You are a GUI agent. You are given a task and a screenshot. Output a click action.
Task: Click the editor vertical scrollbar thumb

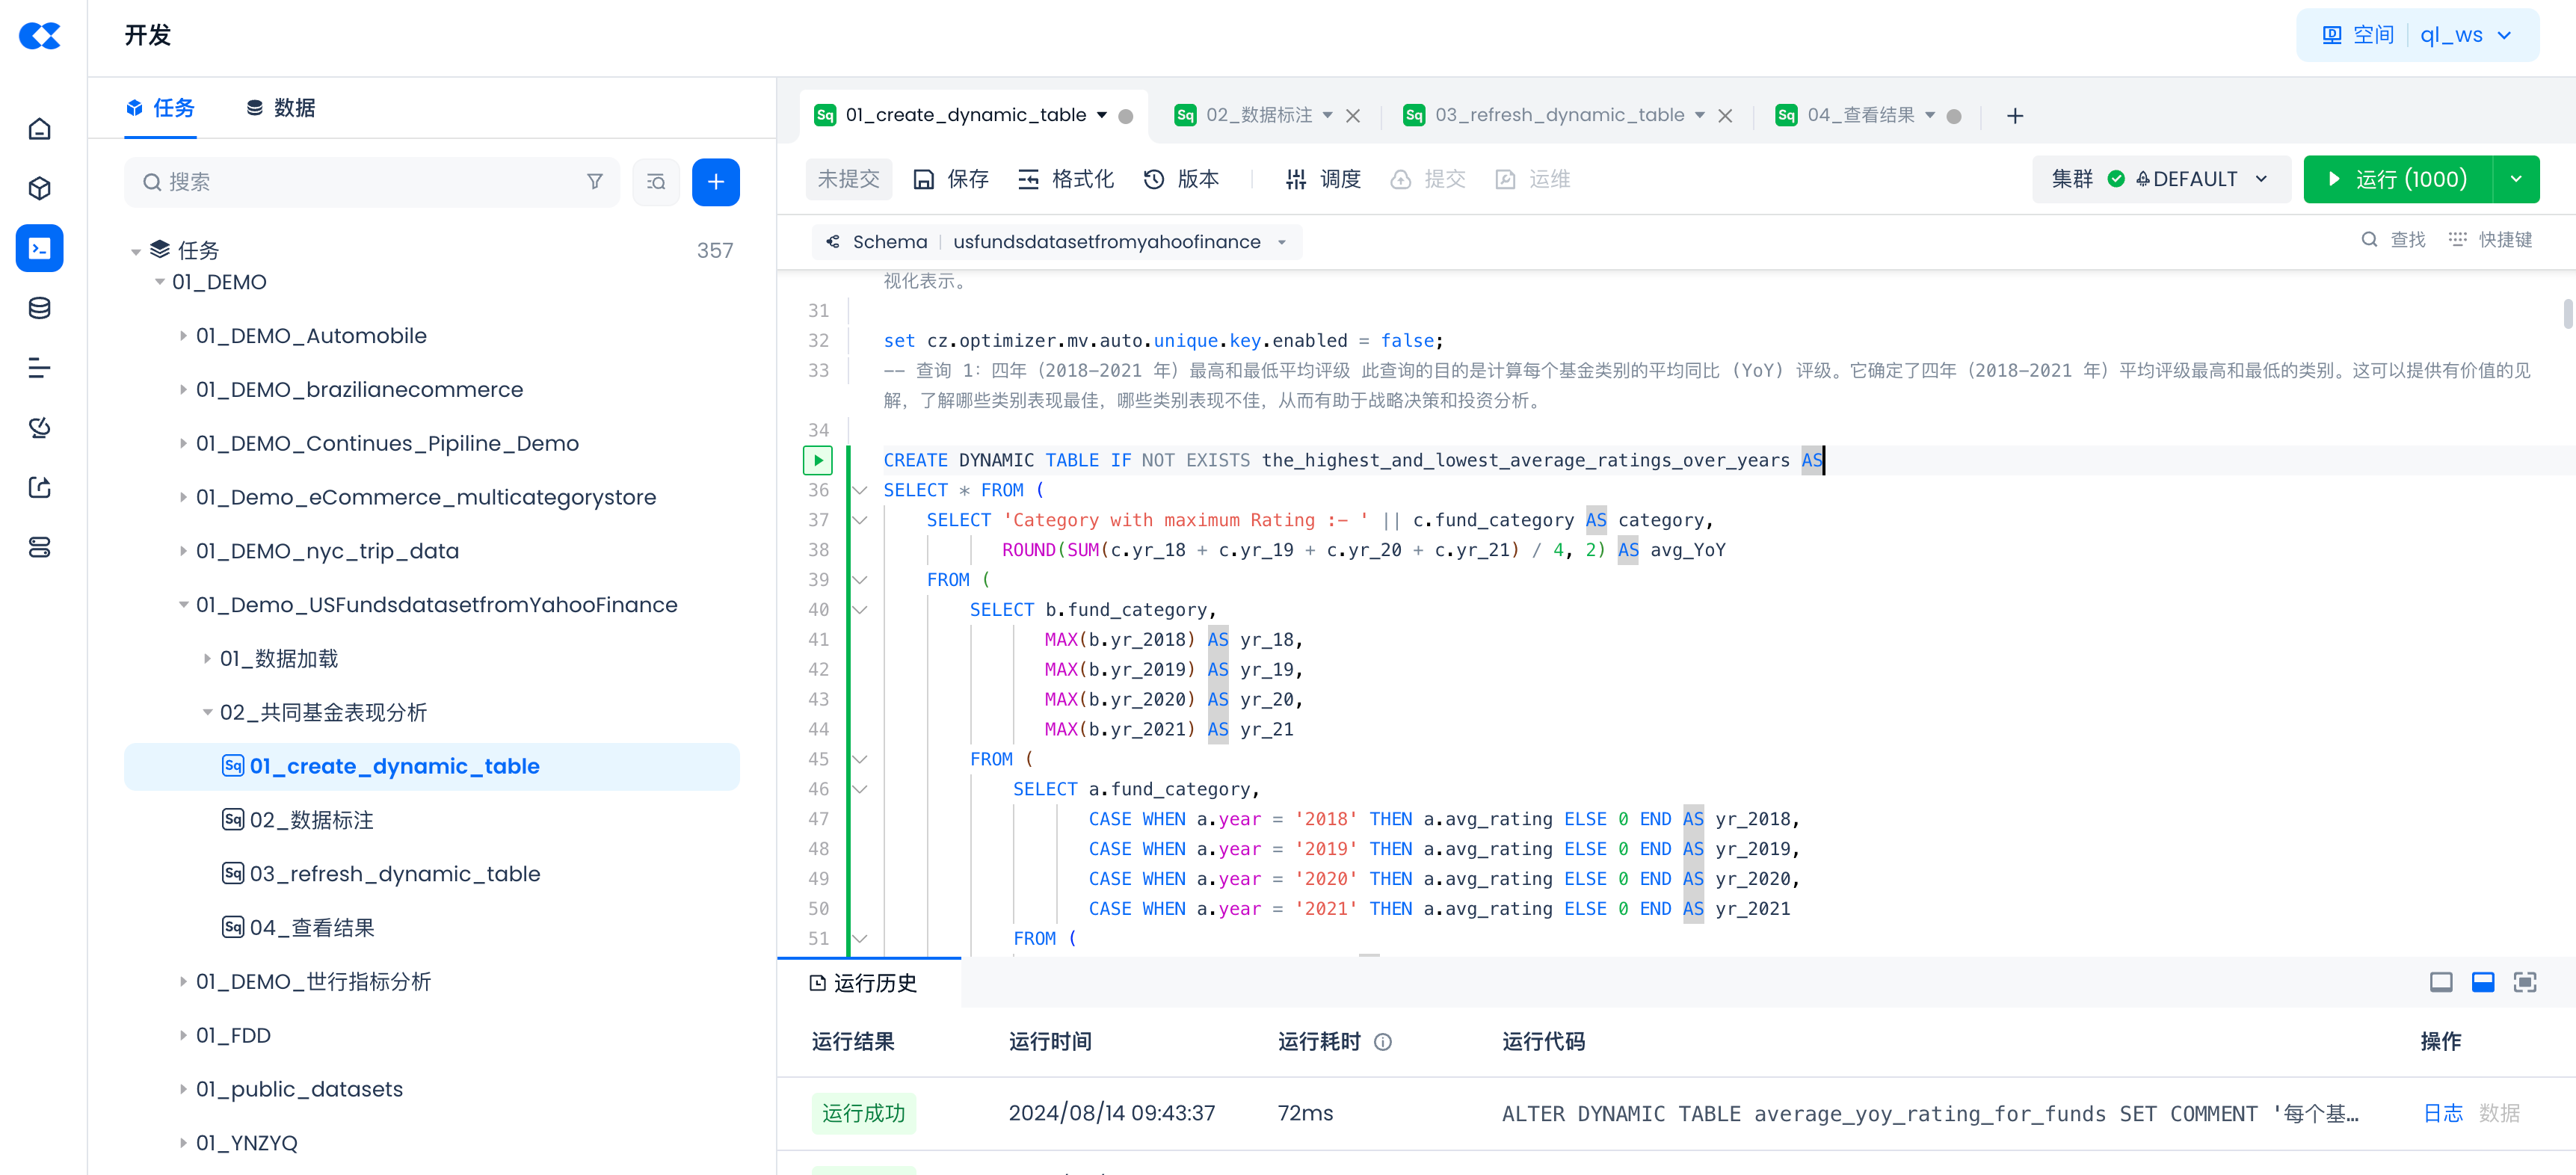click(x=2567, y=313)
